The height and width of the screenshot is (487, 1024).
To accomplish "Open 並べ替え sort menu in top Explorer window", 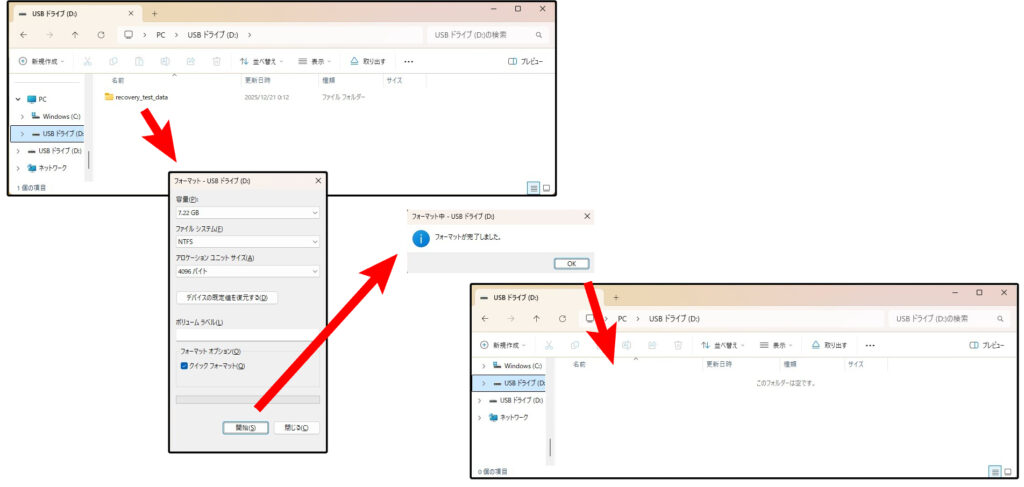I will tap(261, 61).
